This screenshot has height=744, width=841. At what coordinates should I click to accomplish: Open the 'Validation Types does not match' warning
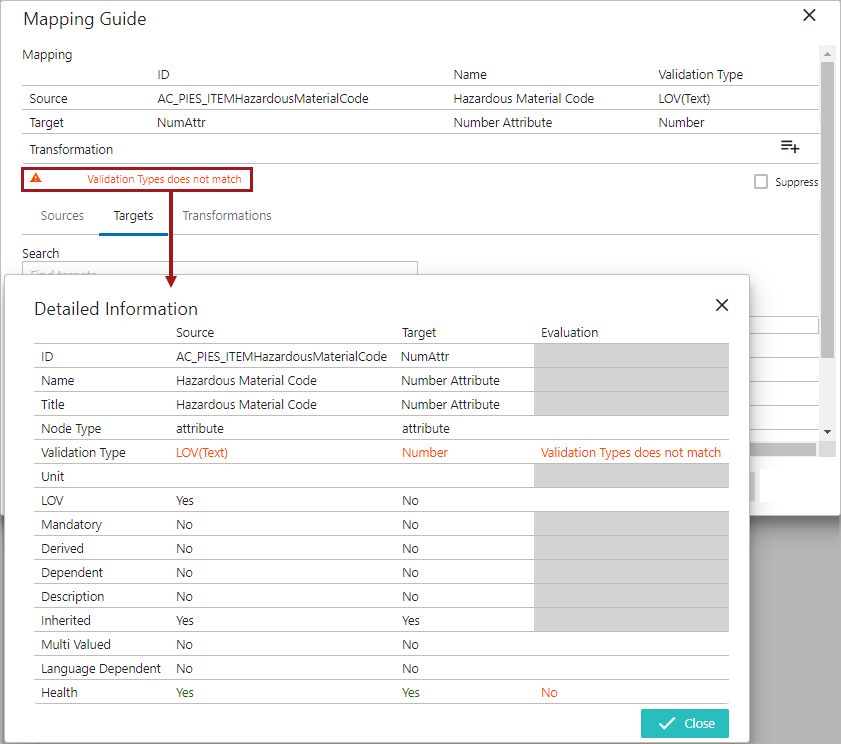[x=164, y=179]
